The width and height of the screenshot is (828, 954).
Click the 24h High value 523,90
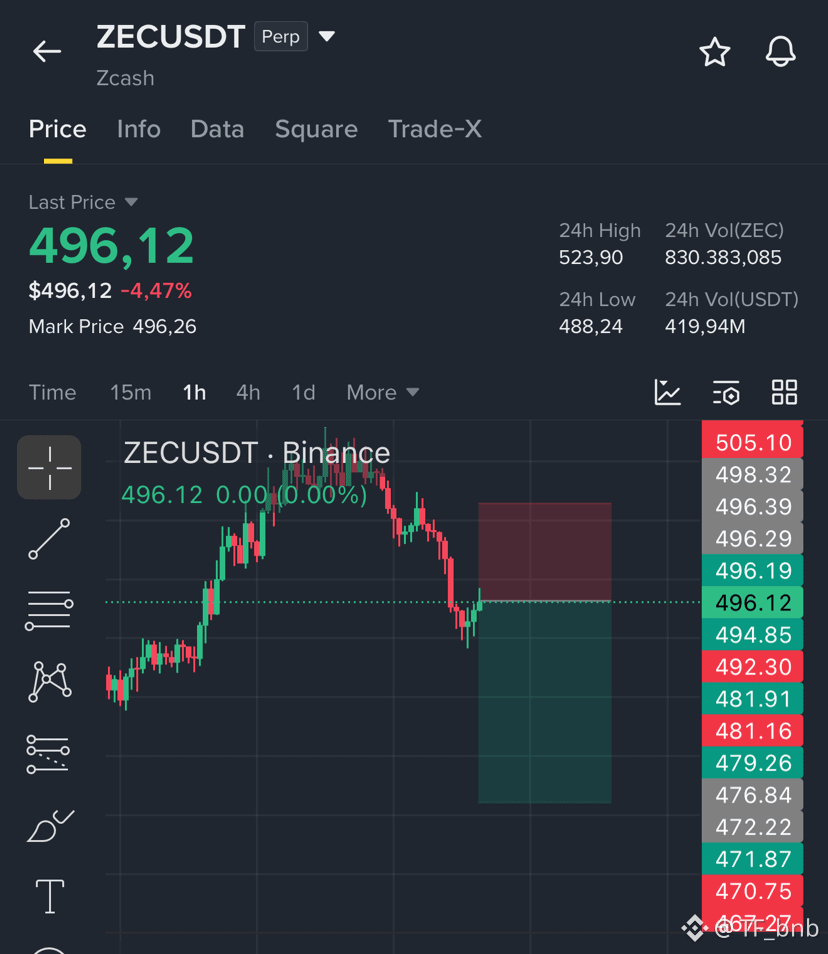pos(591,257)
